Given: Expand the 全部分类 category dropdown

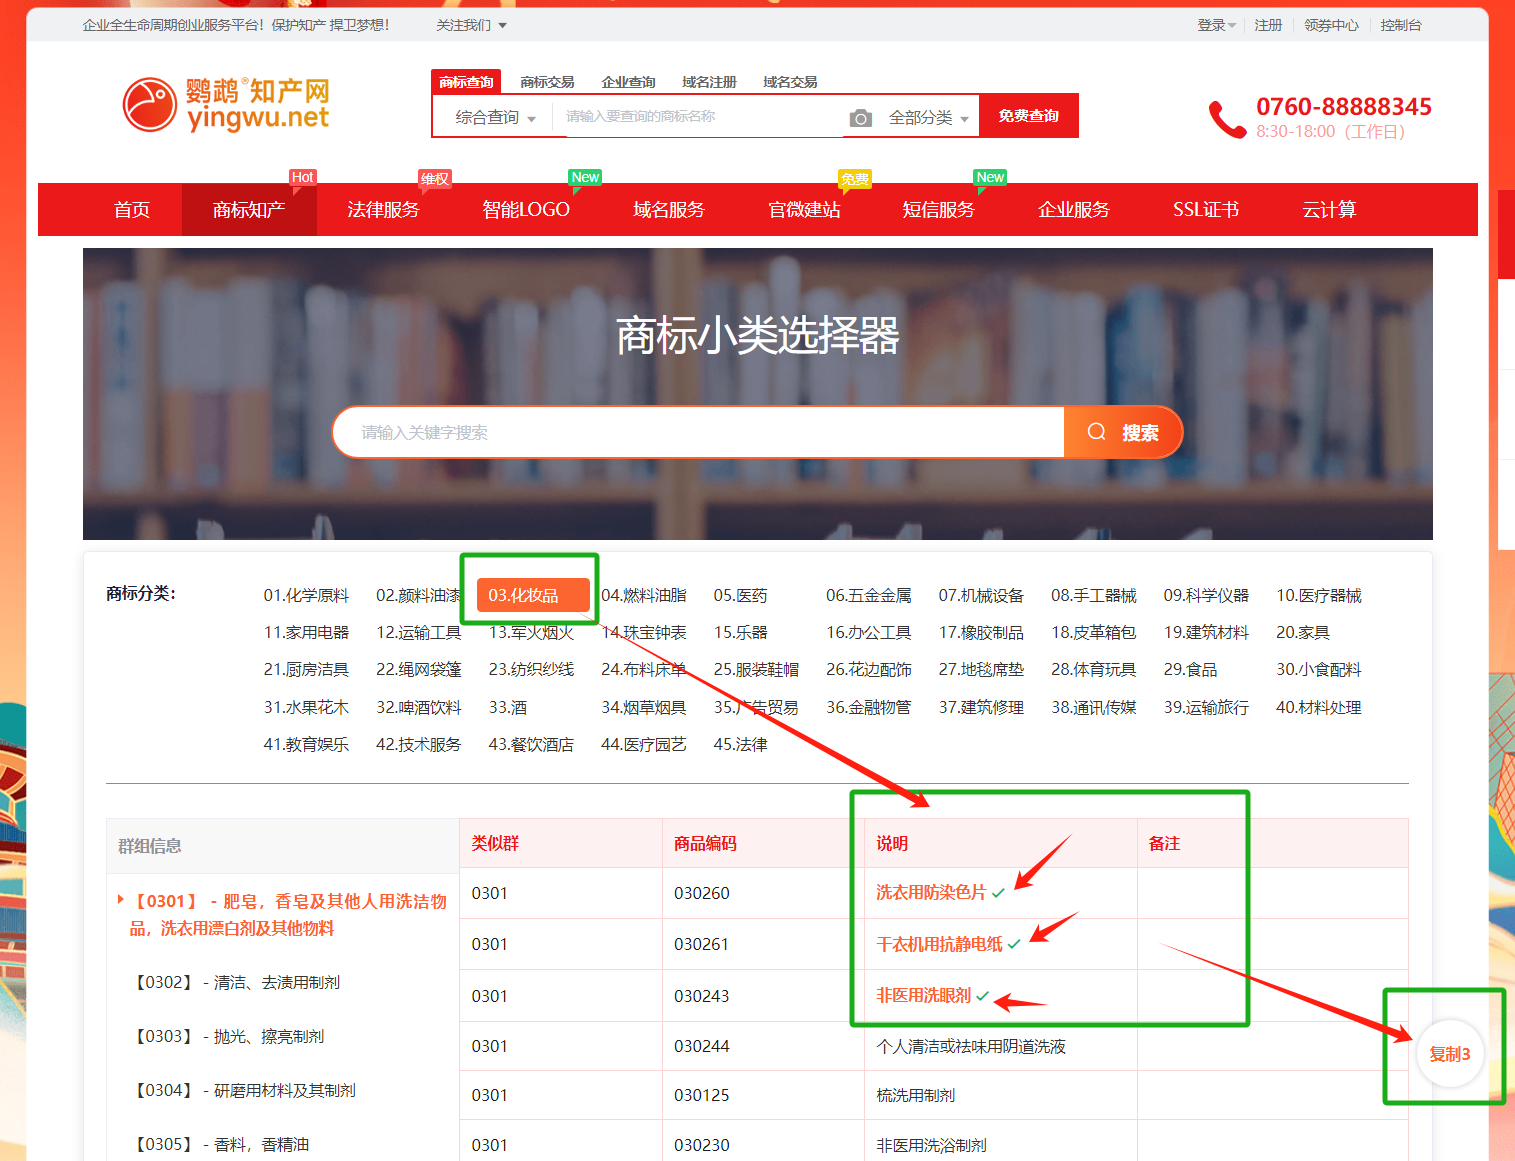Looking at the screenshot, I should pyautogui.click(x=928, y=118).
